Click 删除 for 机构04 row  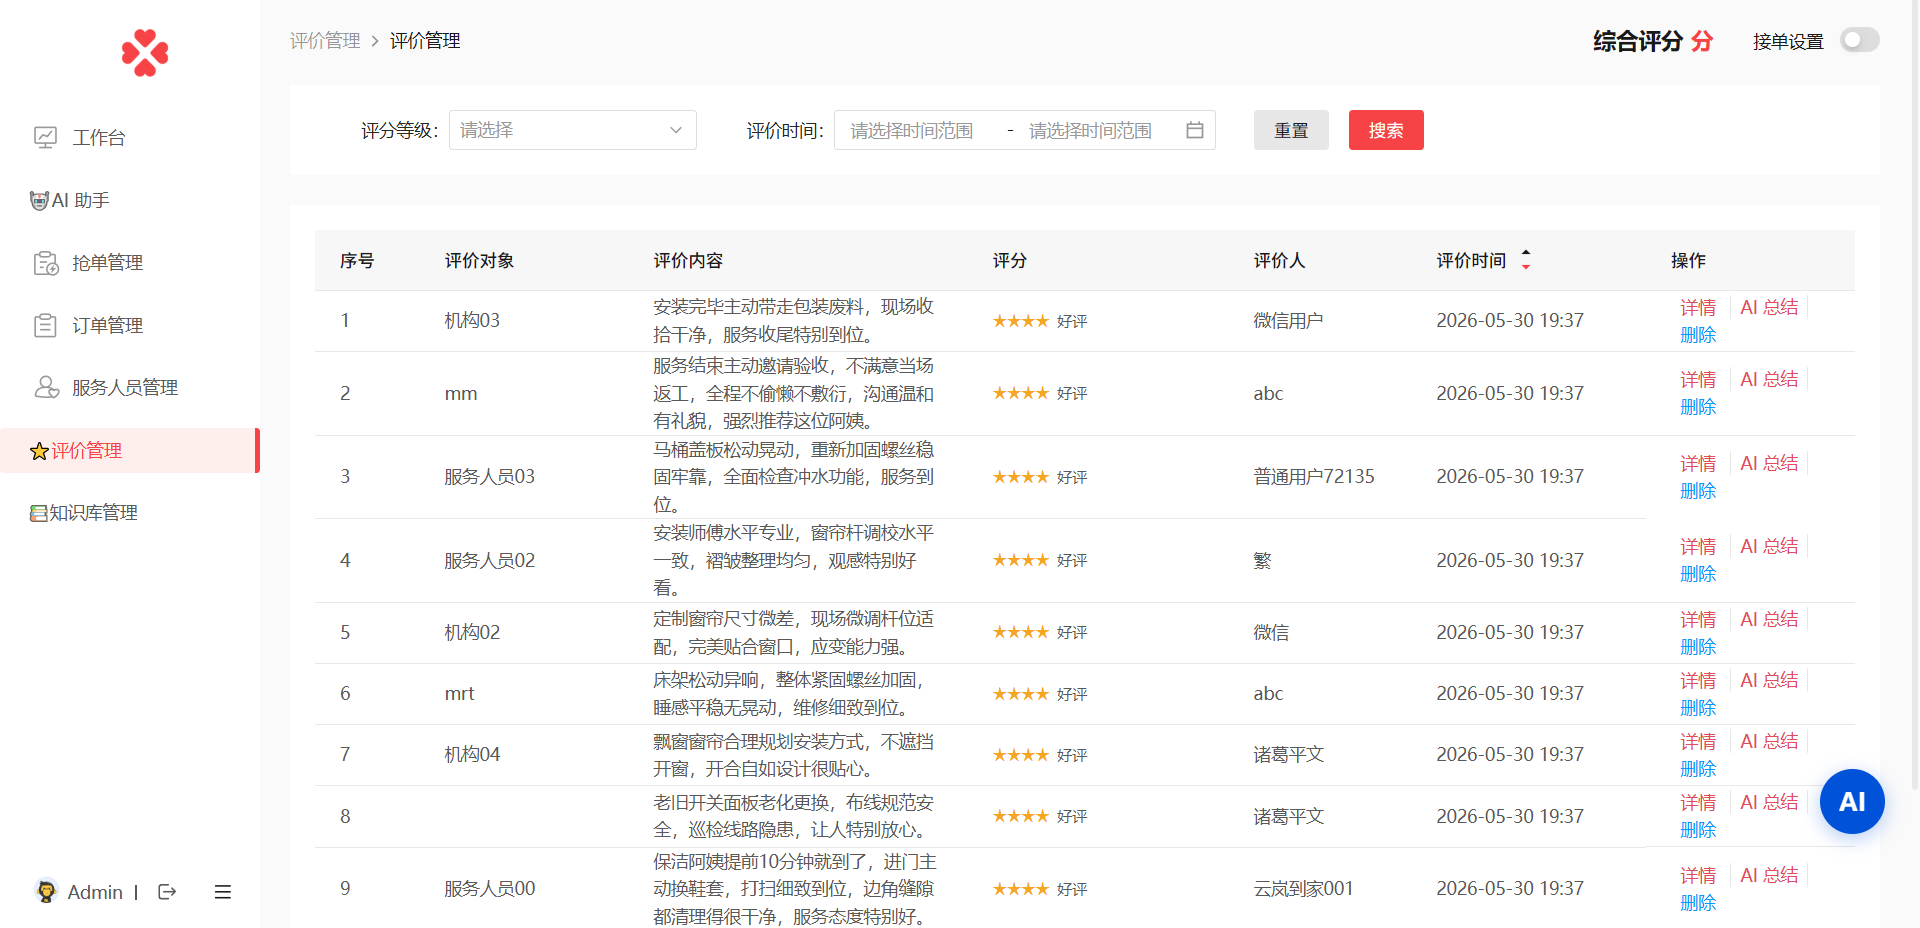click(x=1698, y=769)
